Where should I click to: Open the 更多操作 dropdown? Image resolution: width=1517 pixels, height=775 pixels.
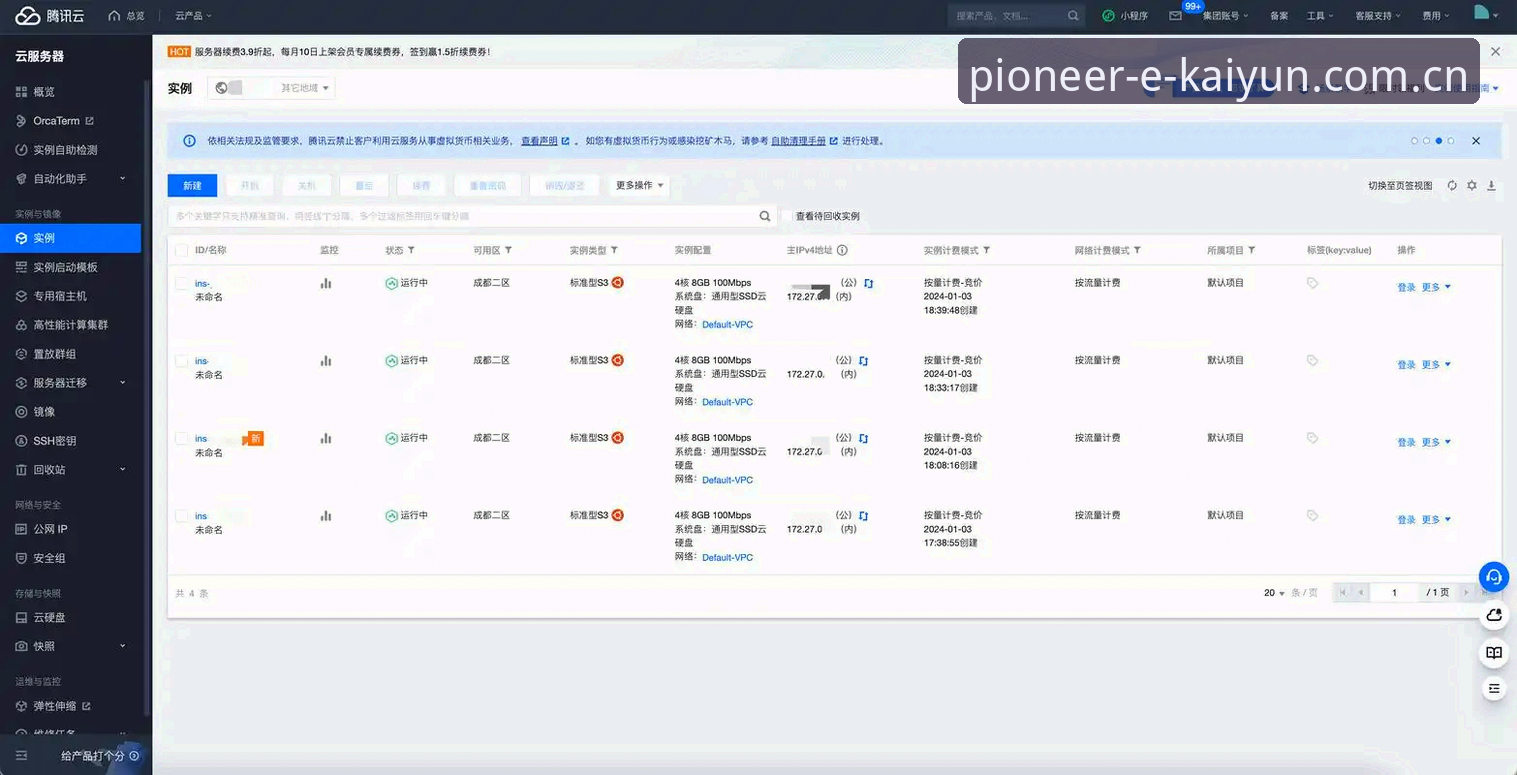click(639, 185)
